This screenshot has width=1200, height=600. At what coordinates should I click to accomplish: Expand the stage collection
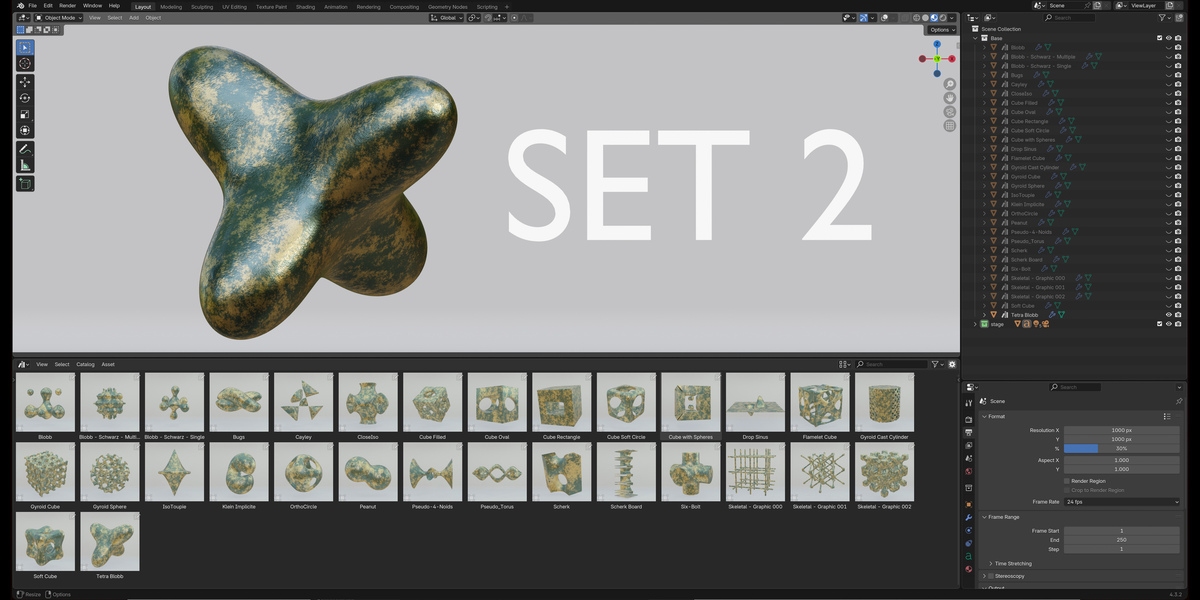[x=975, y=324]
